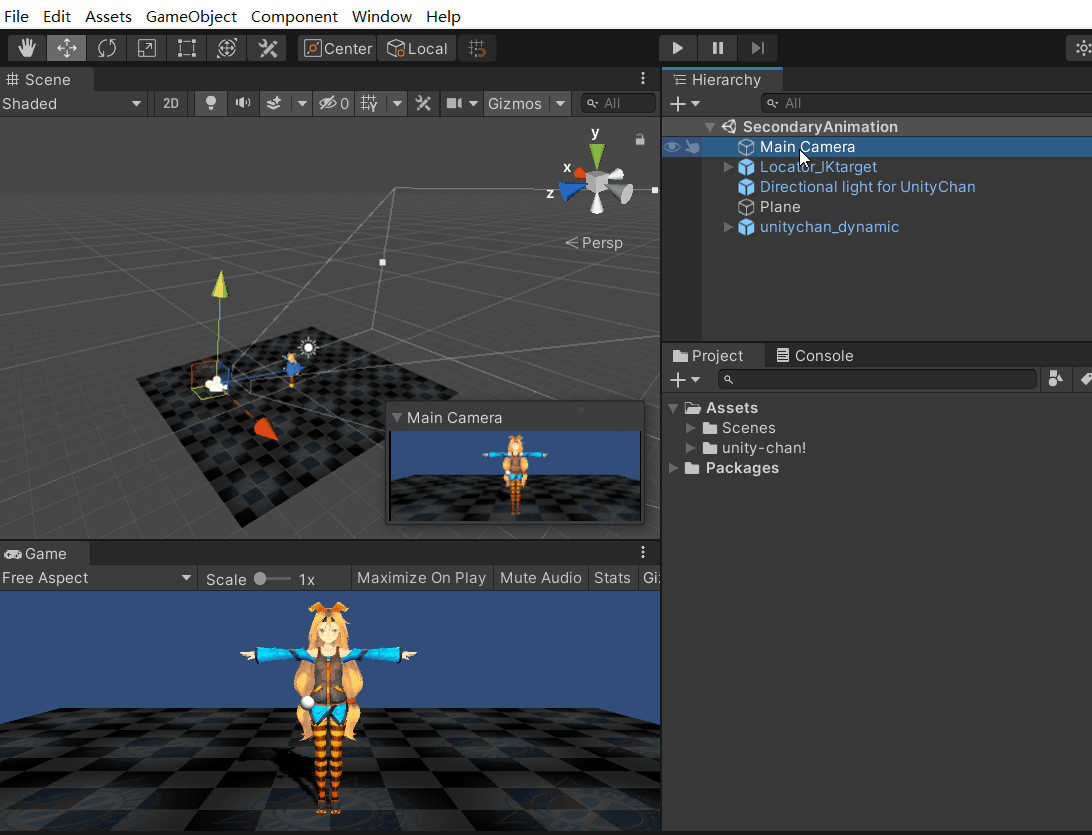
Task: Click the Main Camera preview thumbnail
Action: click(x=515, y=475)
